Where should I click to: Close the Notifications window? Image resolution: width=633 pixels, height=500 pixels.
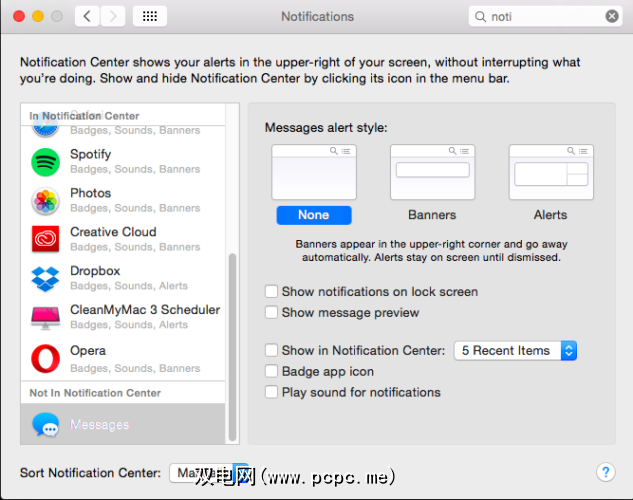tap(19, 16)
